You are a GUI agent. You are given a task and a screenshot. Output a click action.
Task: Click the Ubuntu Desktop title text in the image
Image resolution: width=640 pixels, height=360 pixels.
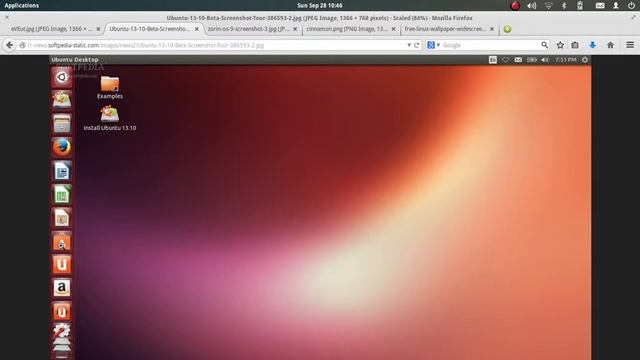click(x=75, y=60)
